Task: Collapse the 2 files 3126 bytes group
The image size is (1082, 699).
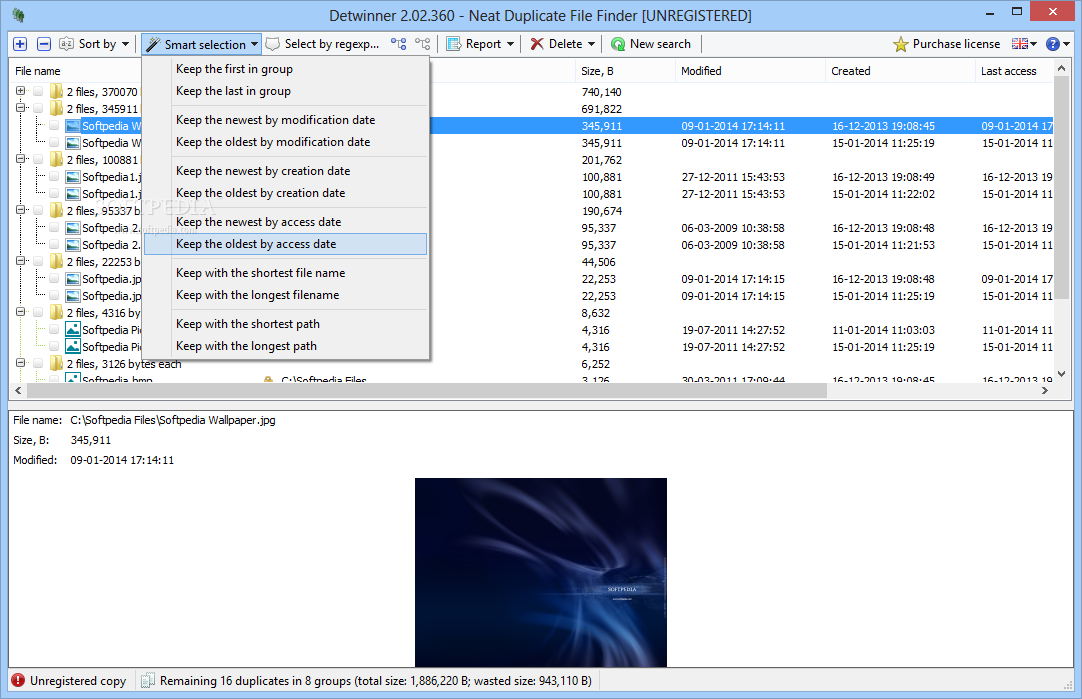Action: 21,363
